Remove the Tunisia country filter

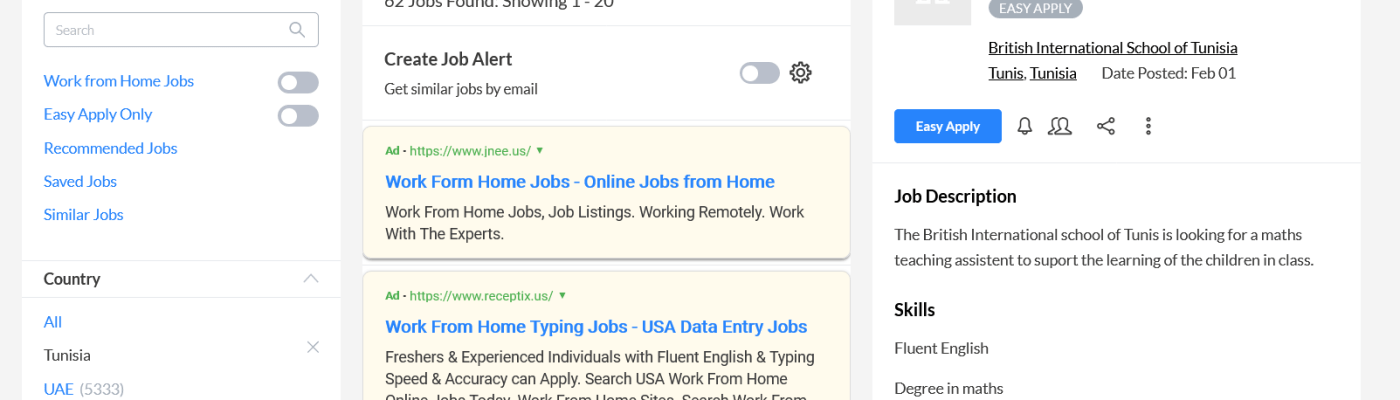pyautogui.click(x=313, y=347)
